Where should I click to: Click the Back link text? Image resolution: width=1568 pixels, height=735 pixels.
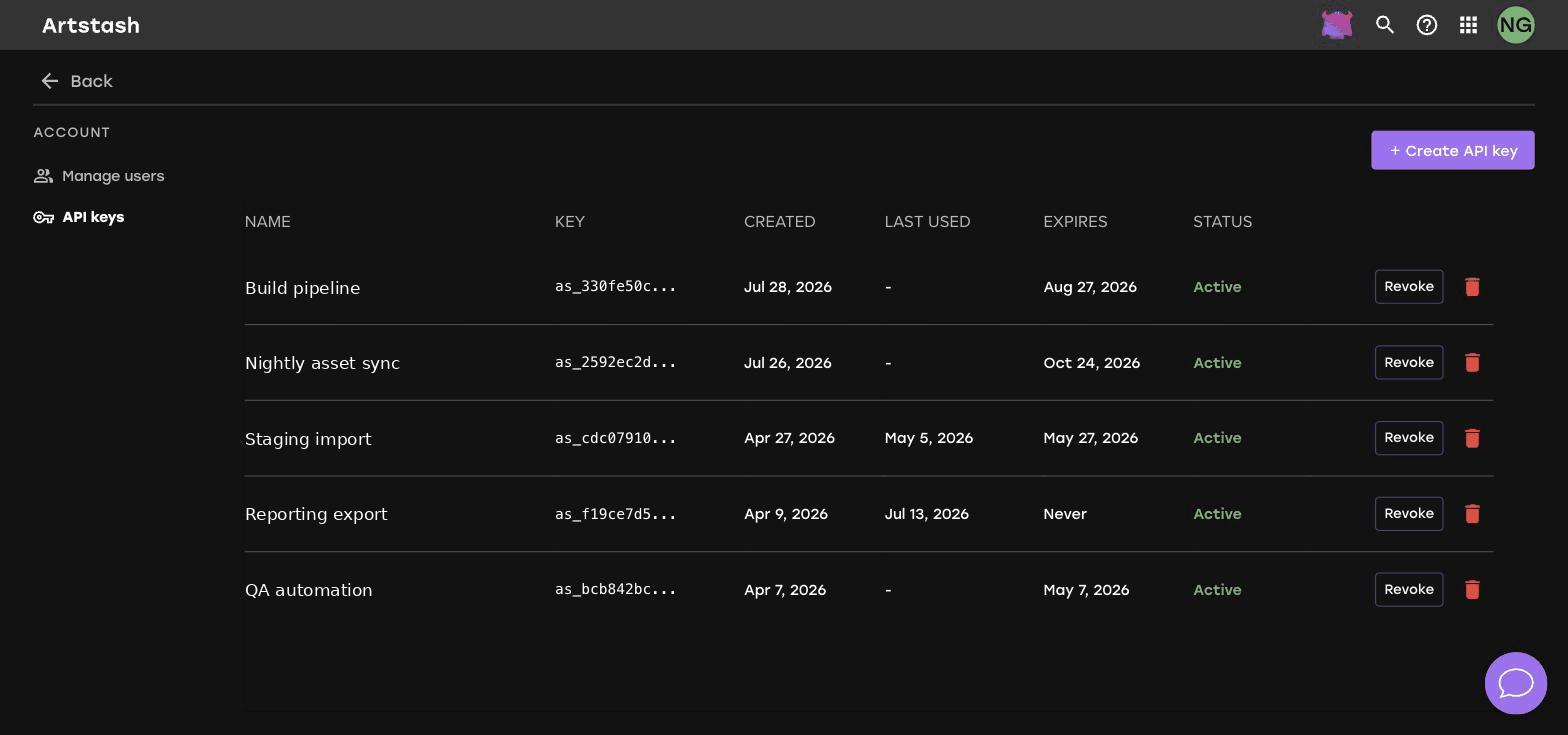pyautogui.click(x=91, y=81)
